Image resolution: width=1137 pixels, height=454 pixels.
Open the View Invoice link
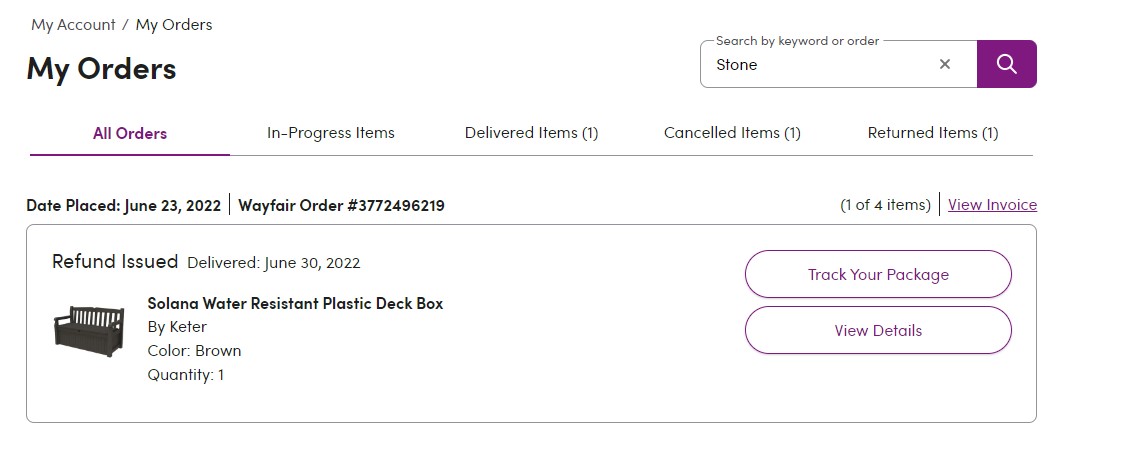point(992,205)
